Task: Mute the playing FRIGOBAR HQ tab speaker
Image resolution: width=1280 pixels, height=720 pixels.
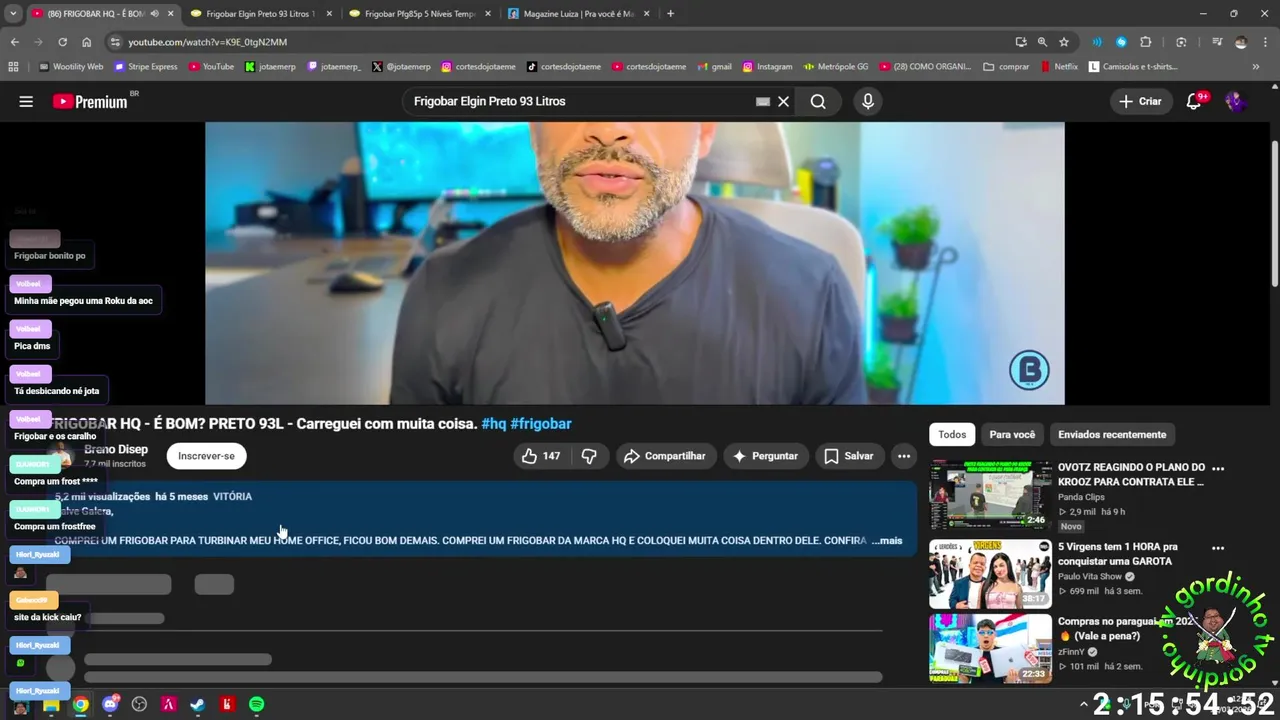Action: point(154,14)
